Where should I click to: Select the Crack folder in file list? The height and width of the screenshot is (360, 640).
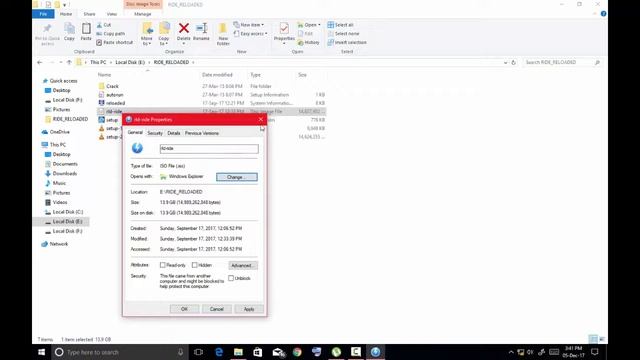tap(112, 86)
